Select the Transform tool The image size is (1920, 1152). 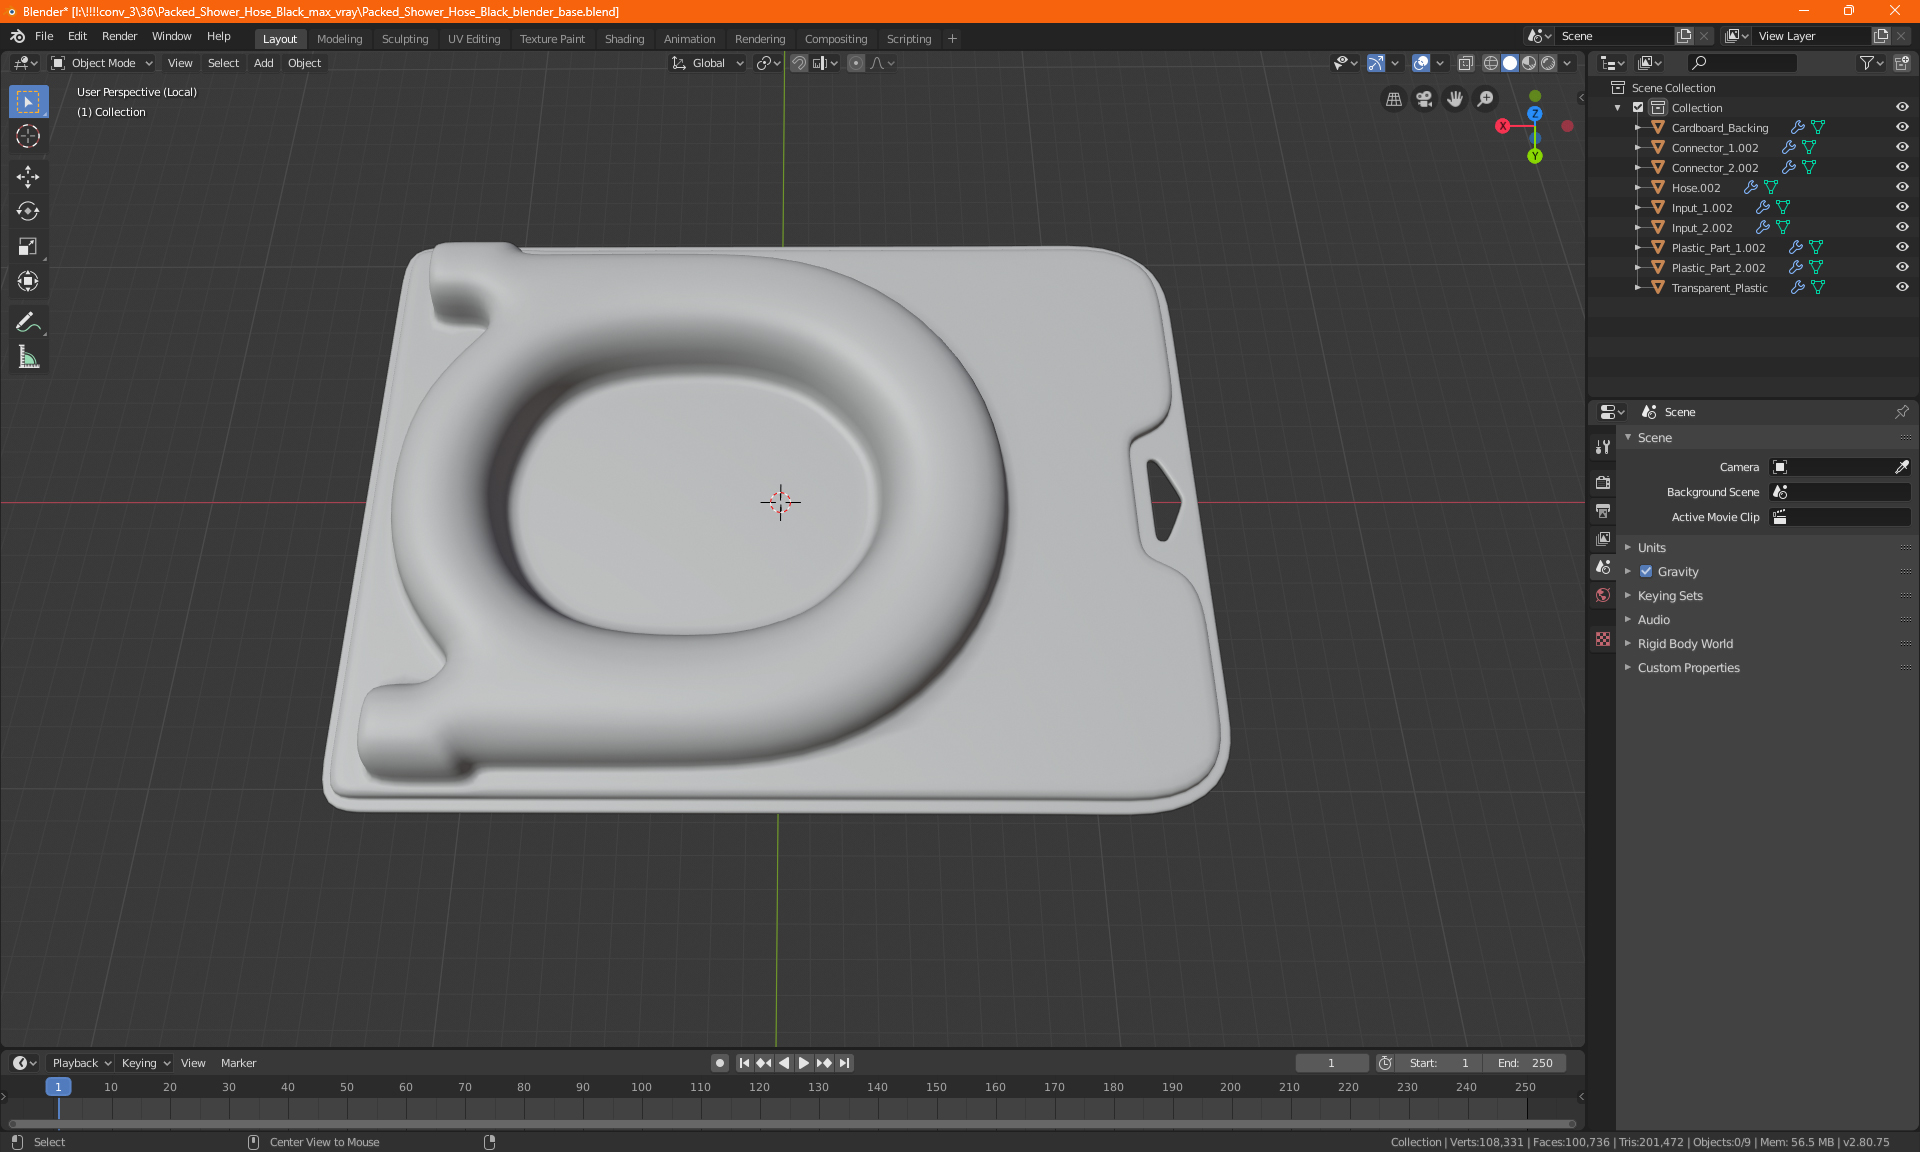pos(28,282)
